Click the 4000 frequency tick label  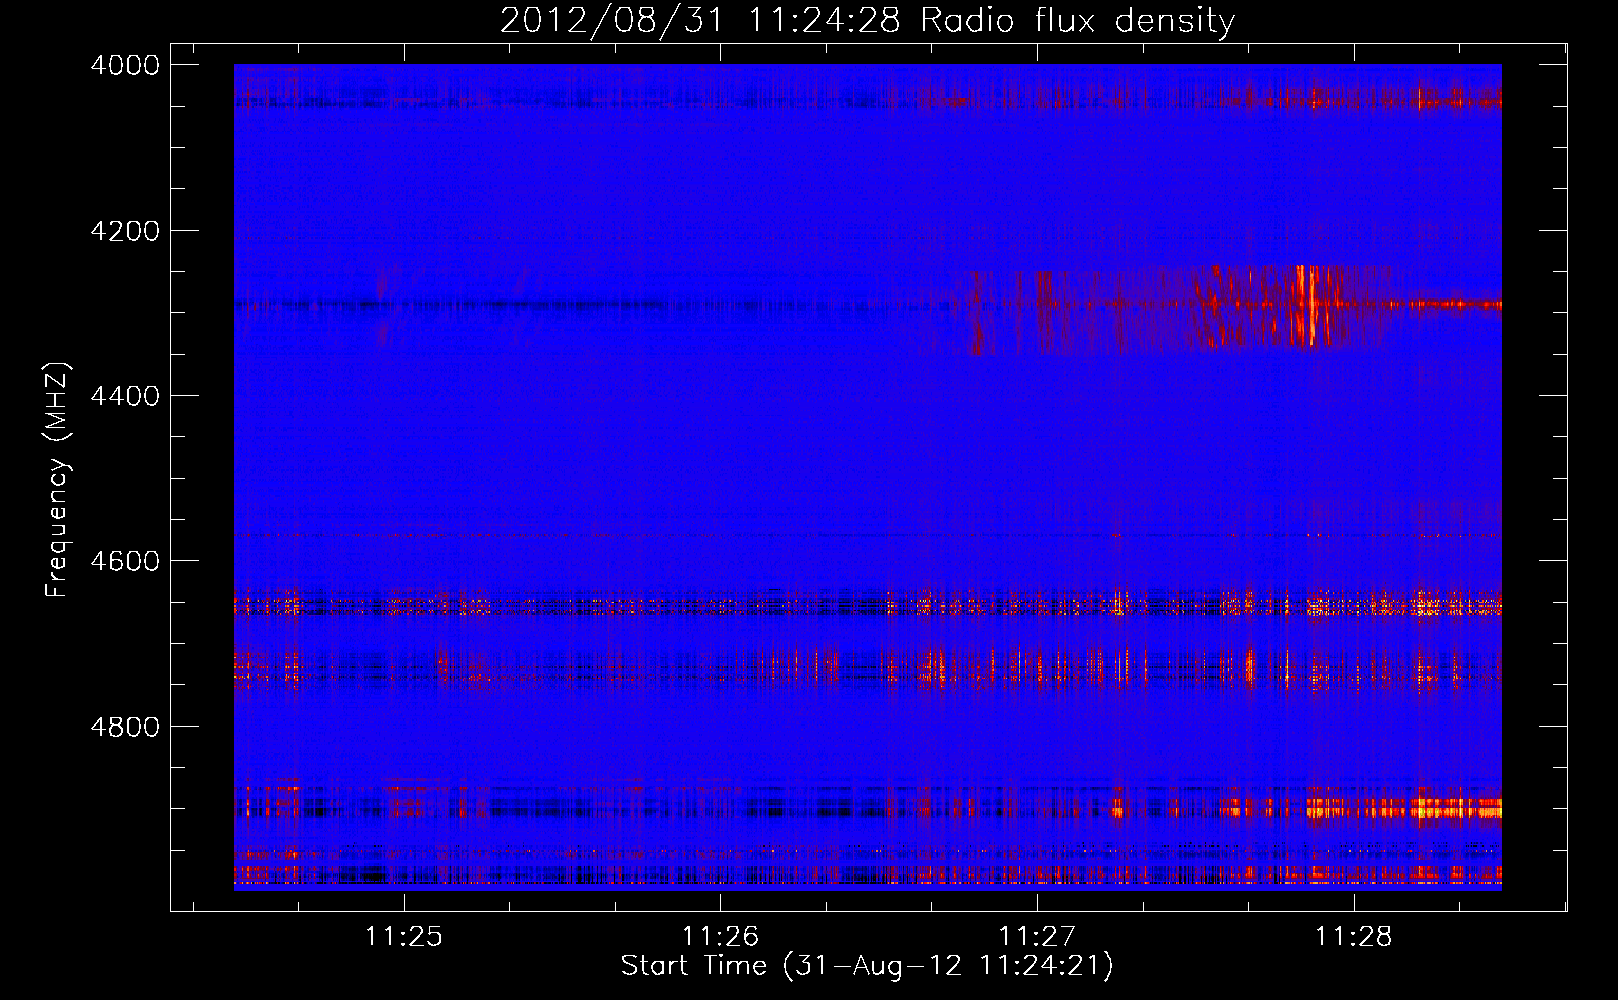[125, 65]
